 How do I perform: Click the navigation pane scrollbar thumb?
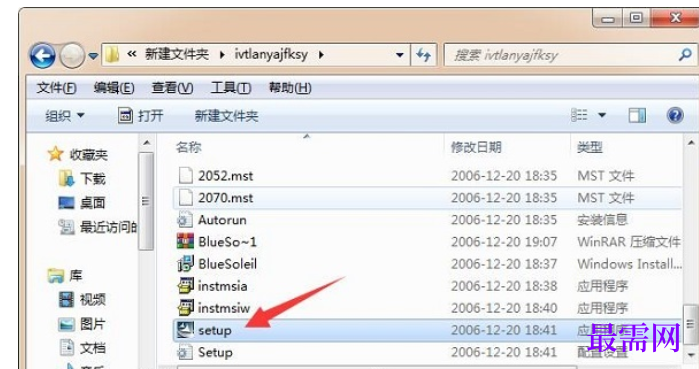click(145, 201)
